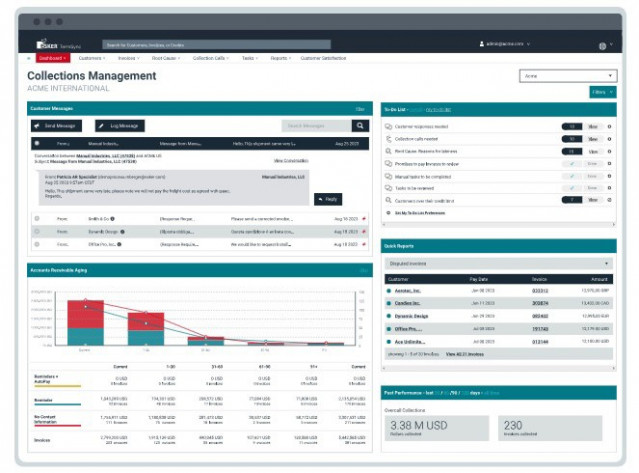Click the magnifier icon for Root Cause Reasons

[x=388, y=151]
